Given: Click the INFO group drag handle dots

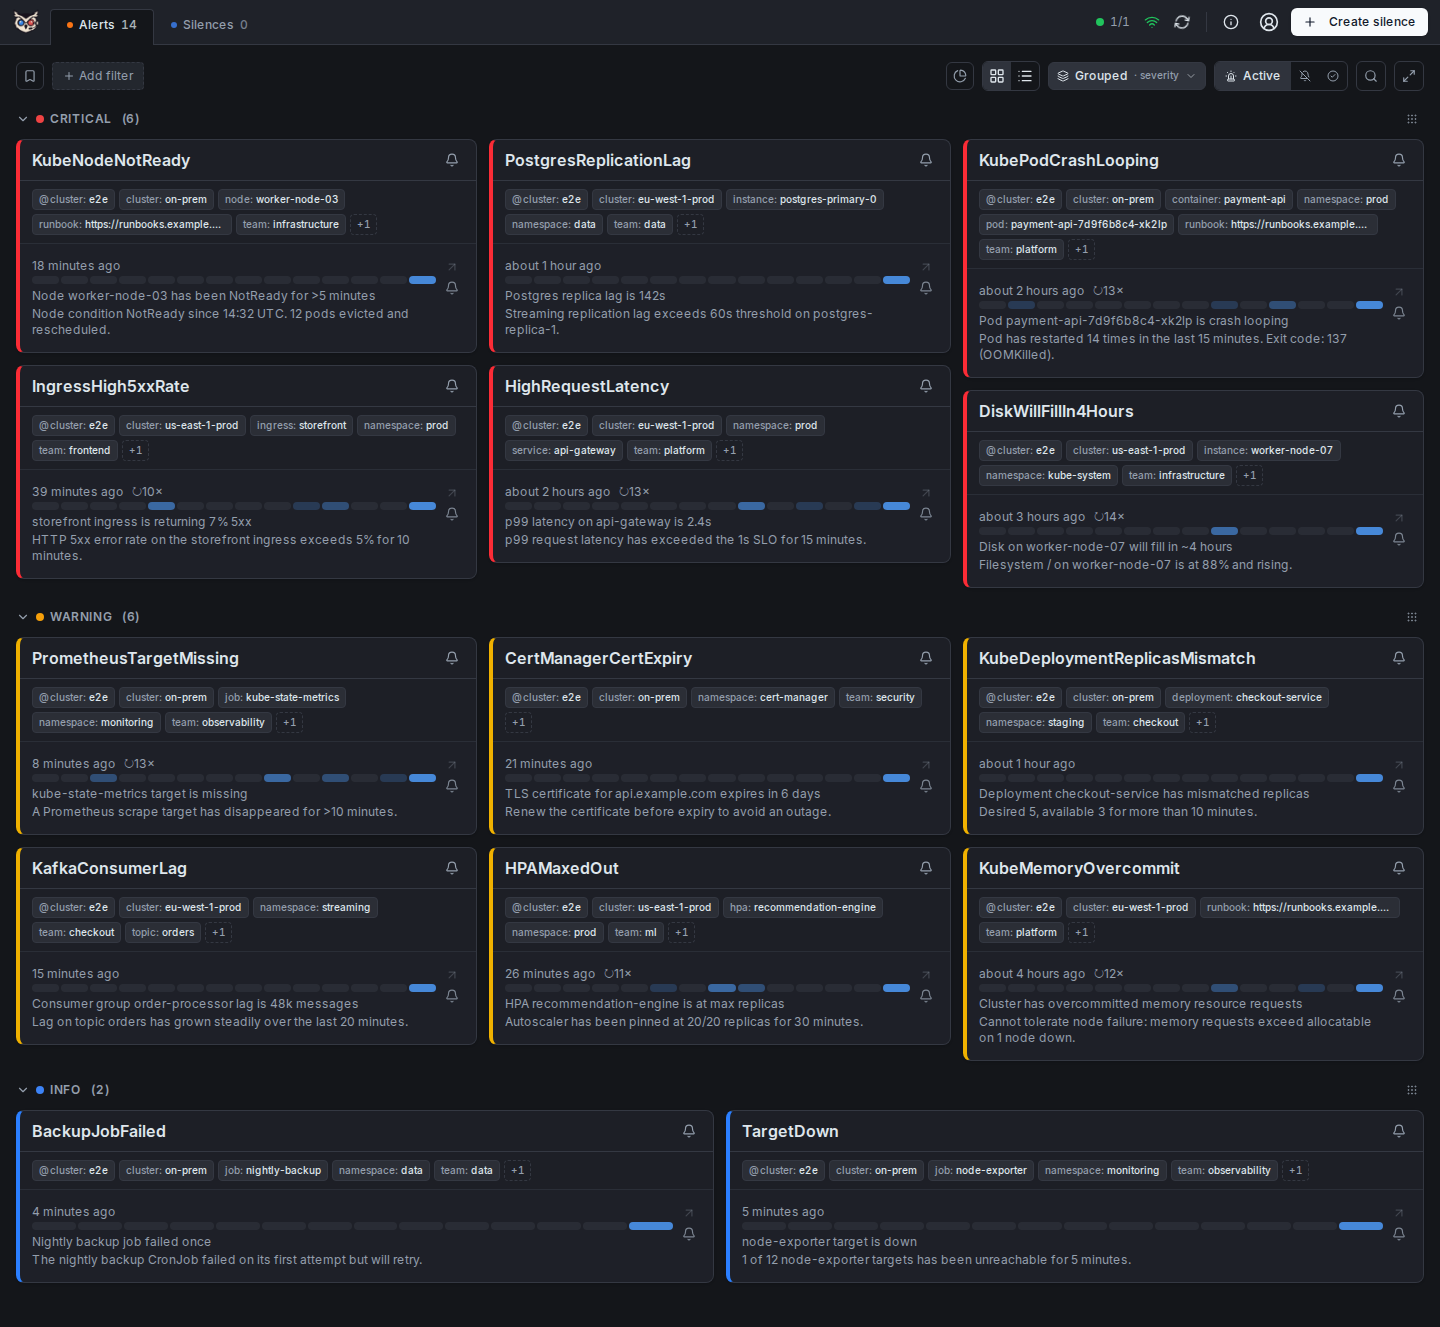Looking at the screenshot, I should tap(1412, 1090).
